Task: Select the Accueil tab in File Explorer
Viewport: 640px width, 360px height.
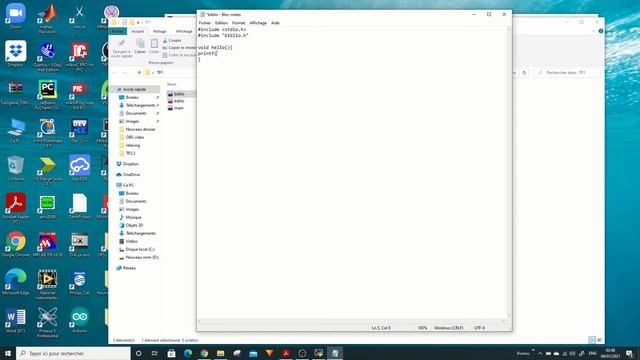Action: [x=138, y=31]
